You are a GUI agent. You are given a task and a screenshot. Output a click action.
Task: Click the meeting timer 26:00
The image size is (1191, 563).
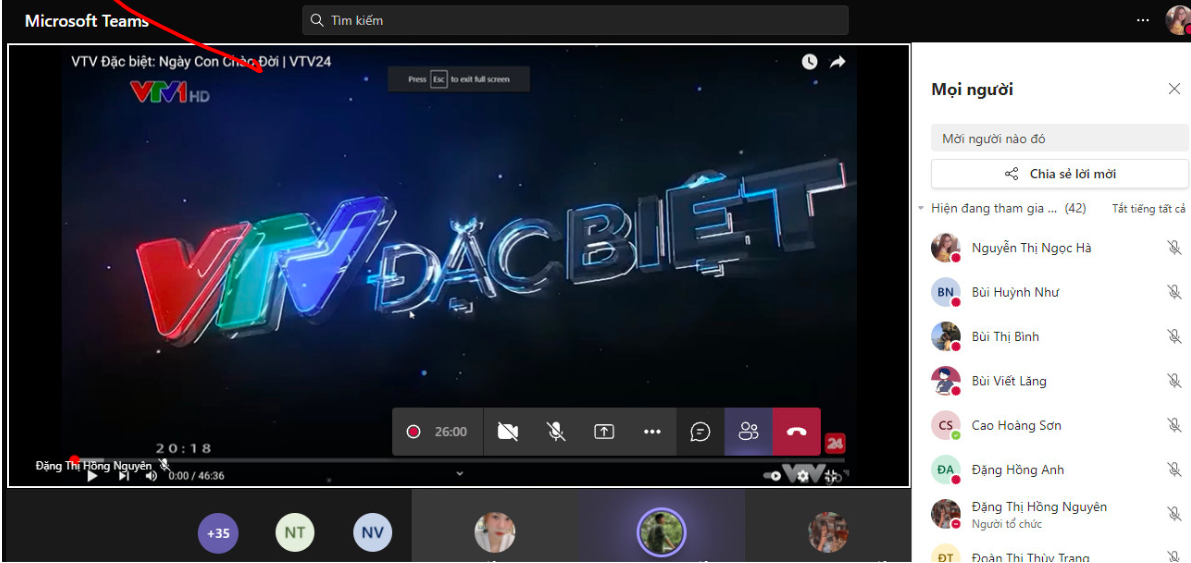(x=450, y=432)
